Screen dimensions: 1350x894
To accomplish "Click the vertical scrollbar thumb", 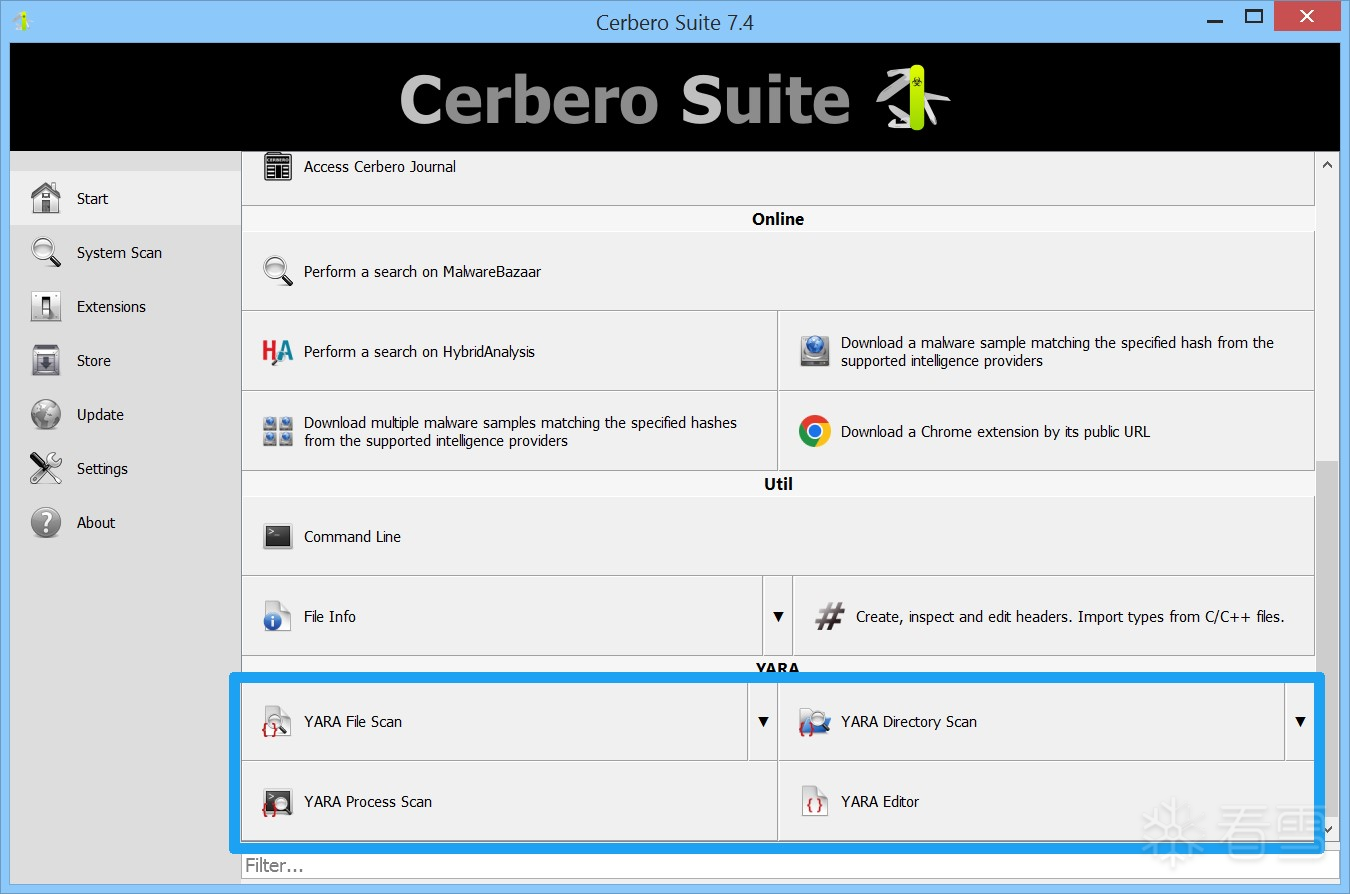I will coord(1328,640).
